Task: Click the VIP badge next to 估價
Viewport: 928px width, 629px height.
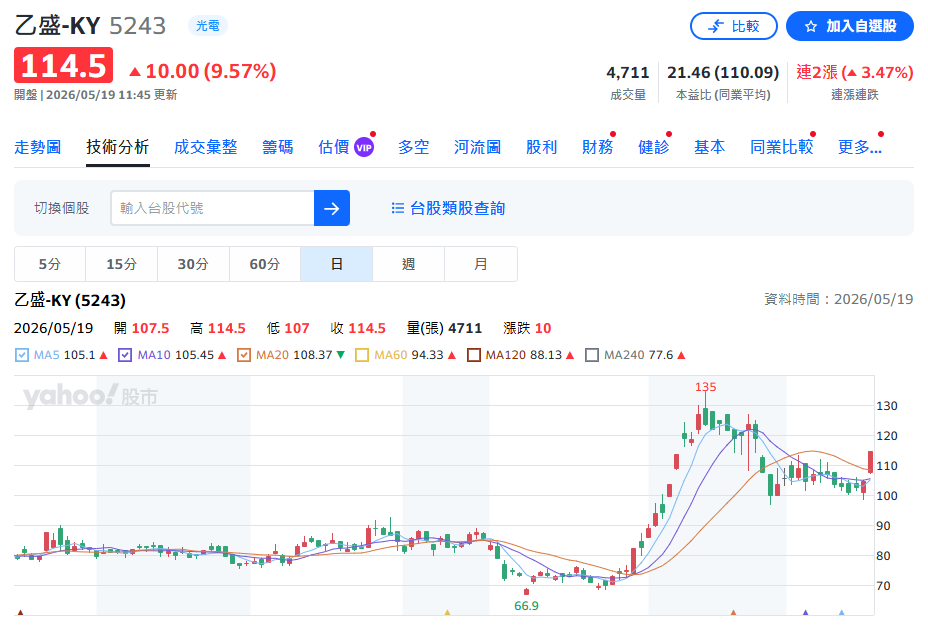Action: (363, 147)
